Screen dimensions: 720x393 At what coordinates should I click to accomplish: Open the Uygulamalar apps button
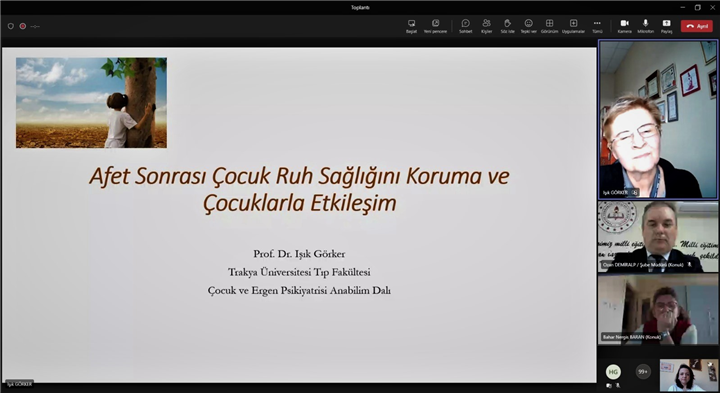[574, 26]
